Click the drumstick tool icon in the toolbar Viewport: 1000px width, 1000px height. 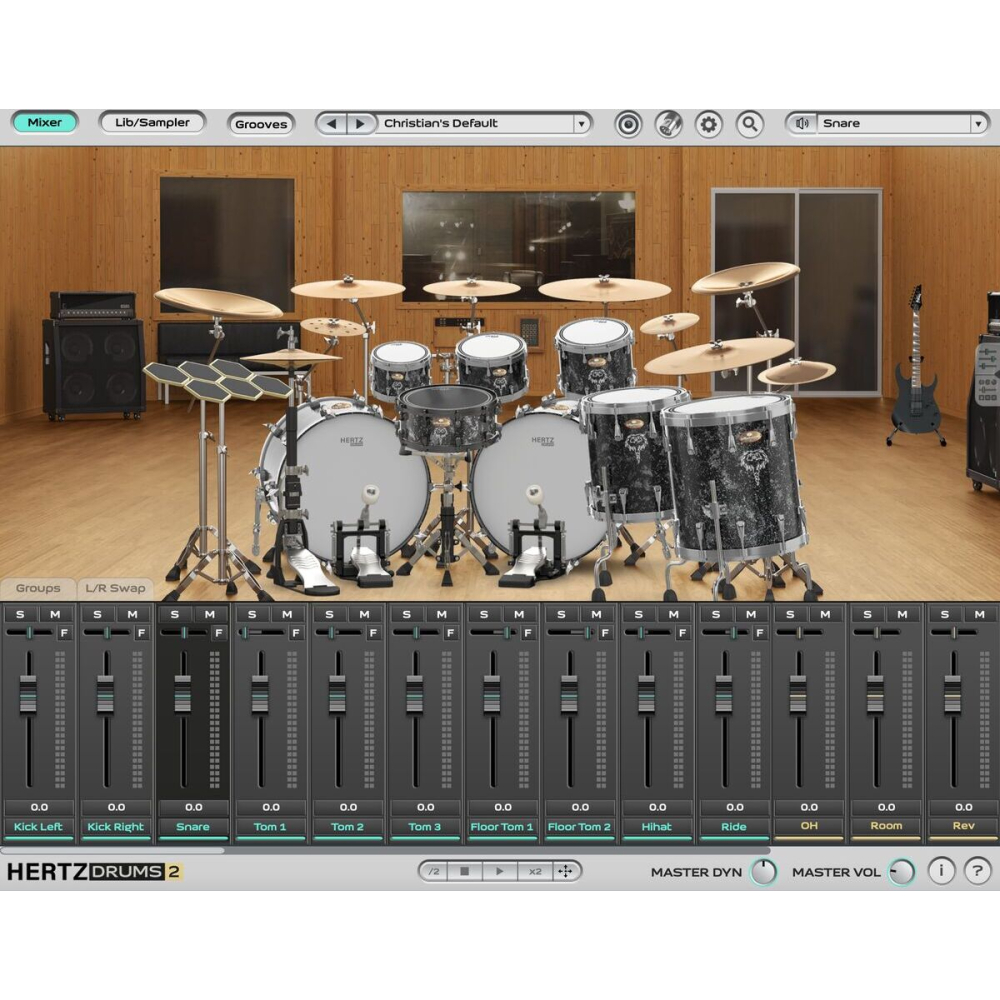[x=668, y=123]
